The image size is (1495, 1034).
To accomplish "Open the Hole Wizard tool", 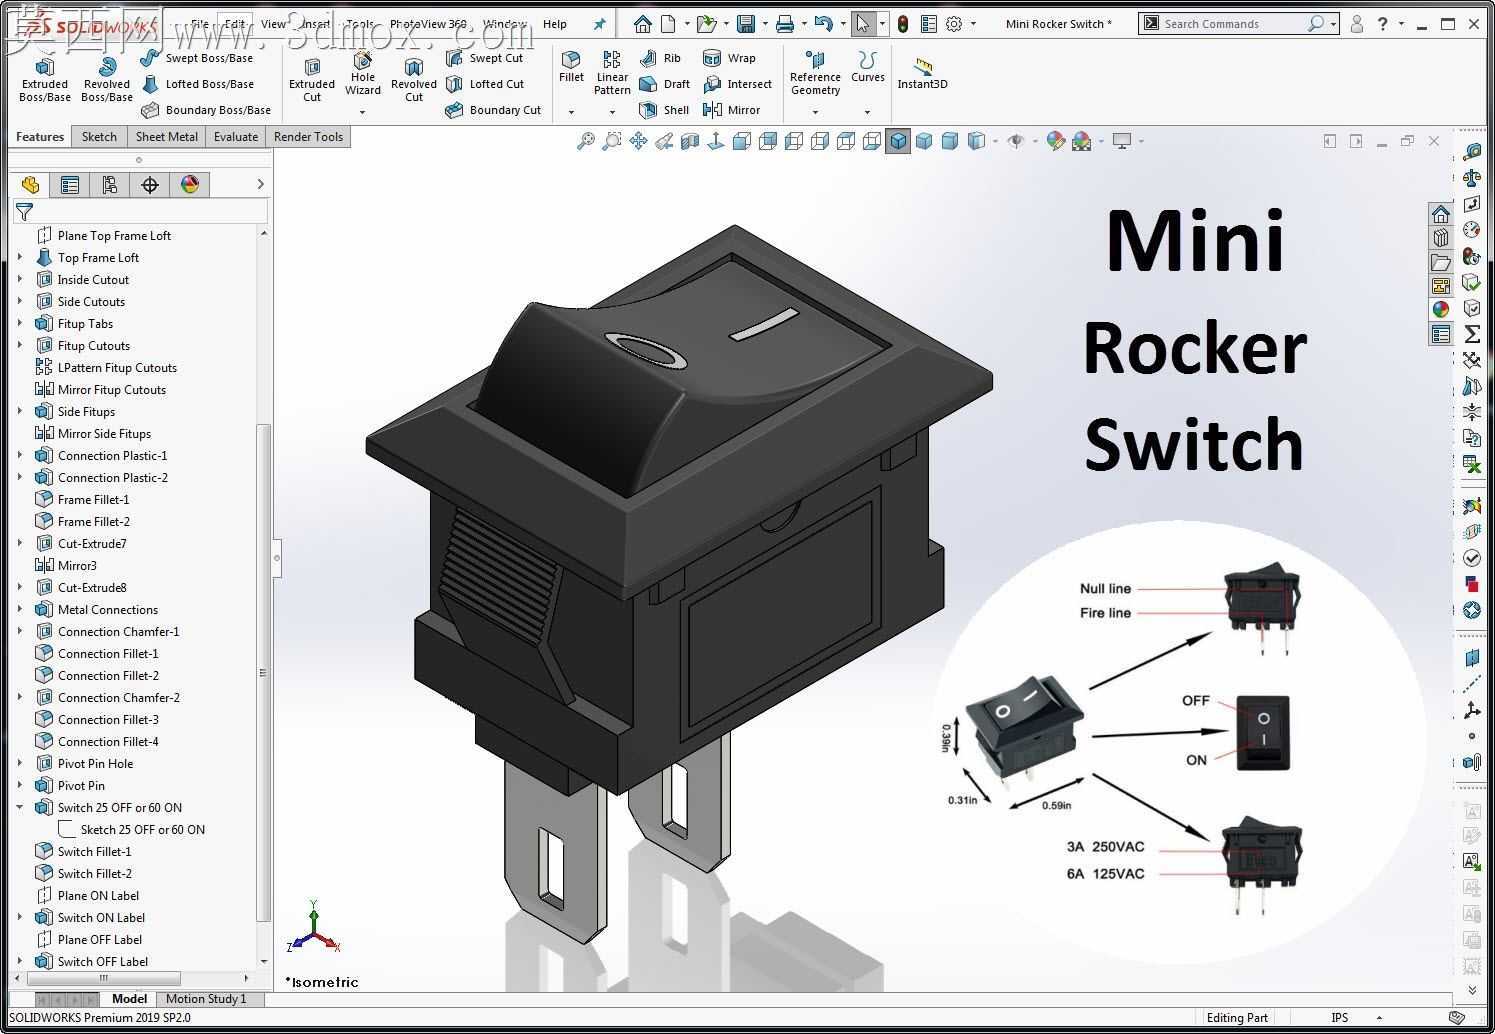I will [x=363, y=74].
